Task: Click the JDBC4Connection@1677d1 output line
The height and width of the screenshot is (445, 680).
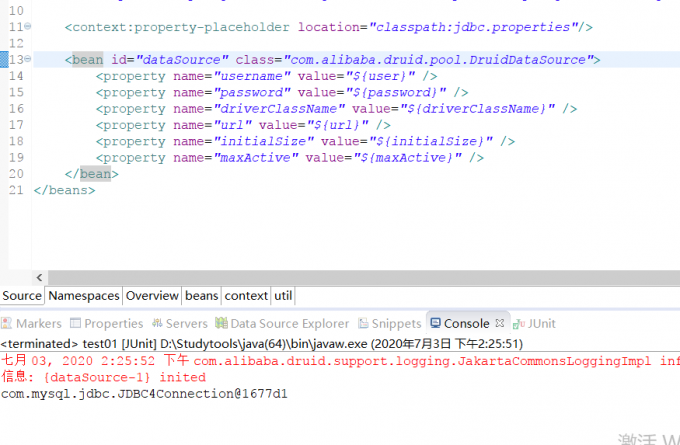Action: coord(144,394)
